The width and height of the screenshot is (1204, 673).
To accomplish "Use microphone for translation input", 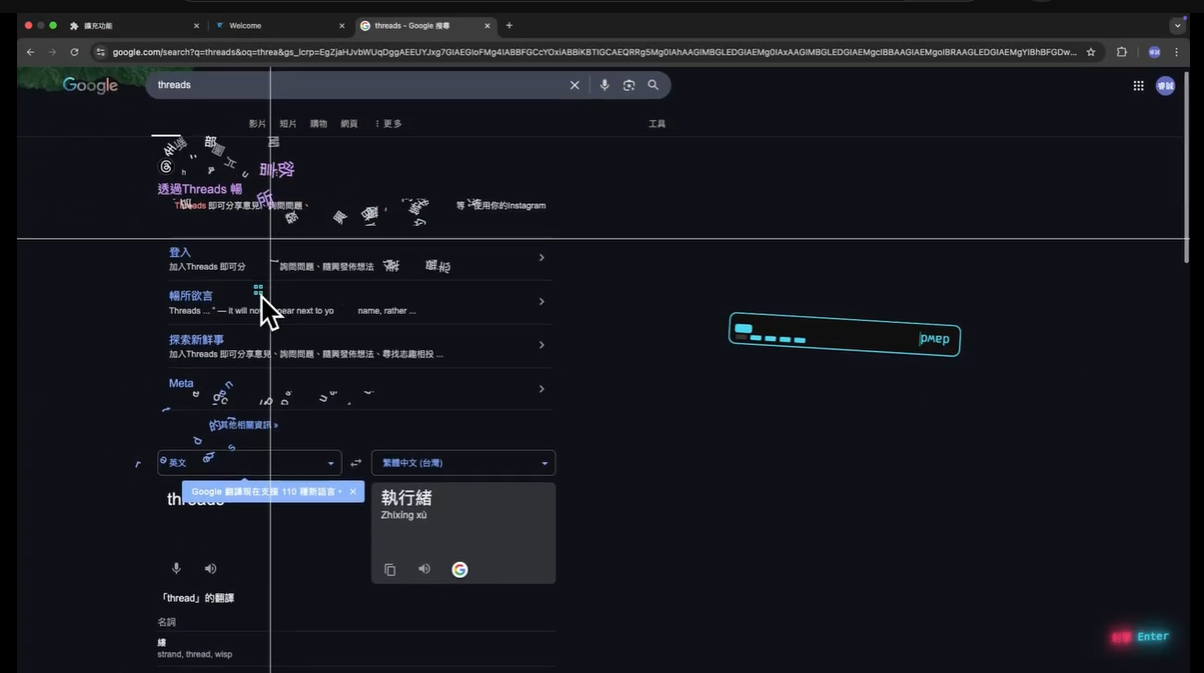I will point(176,568).
